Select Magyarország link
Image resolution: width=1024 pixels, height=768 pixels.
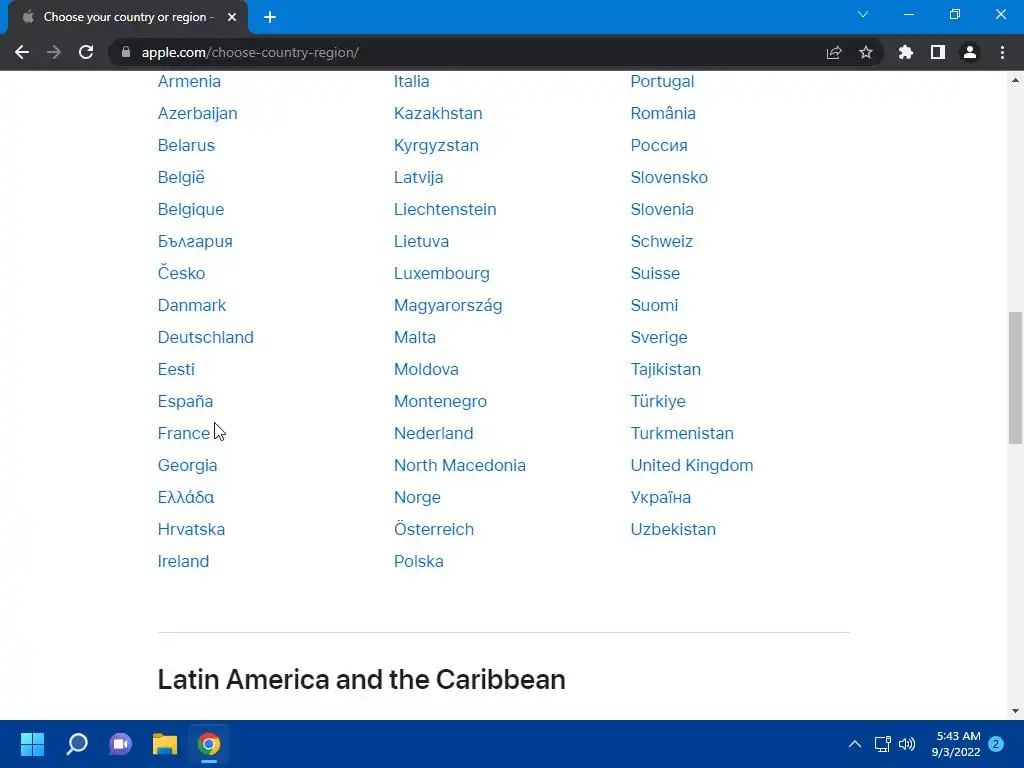click(x=448, y=306)
